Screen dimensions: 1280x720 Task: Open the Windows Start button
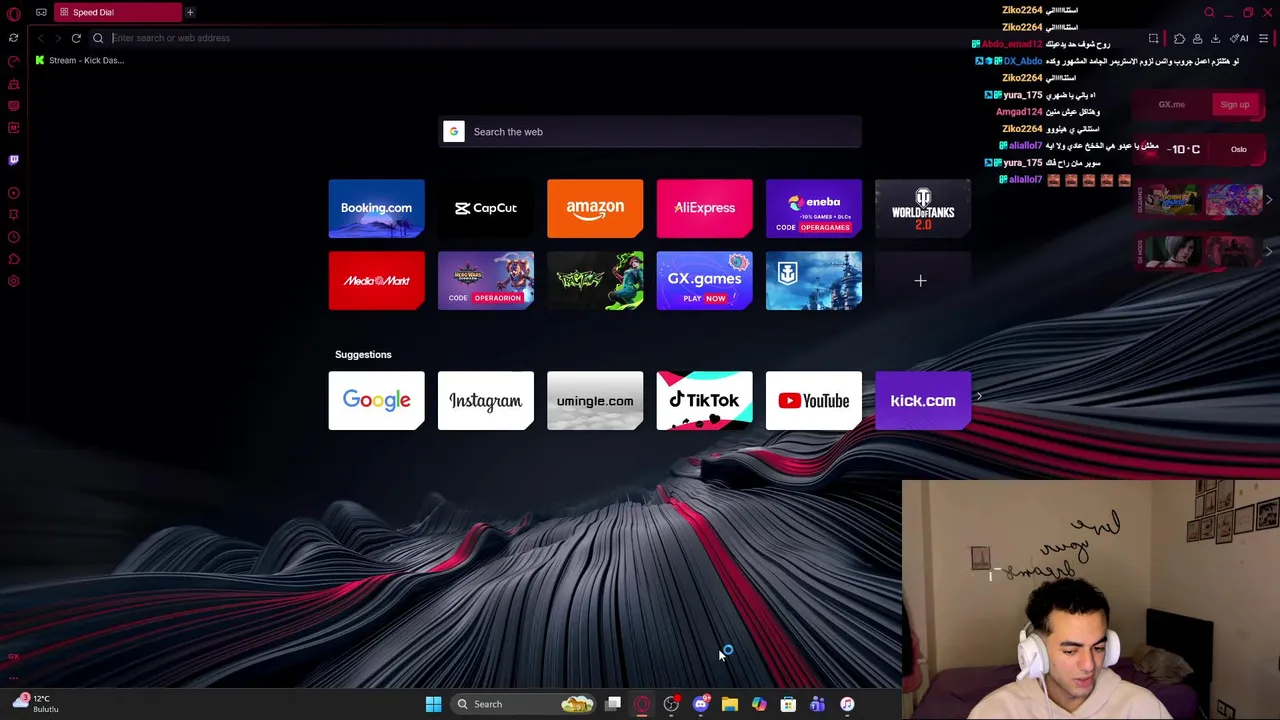click(433, 704)
